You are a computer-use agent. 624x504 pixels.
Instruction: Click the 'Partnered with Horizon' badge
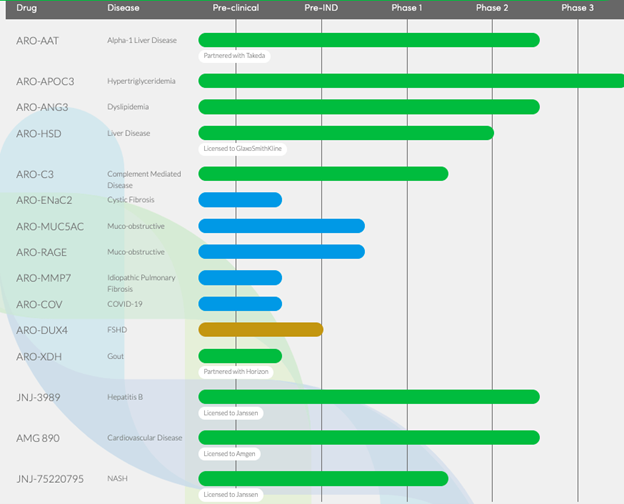click(238, 370)
